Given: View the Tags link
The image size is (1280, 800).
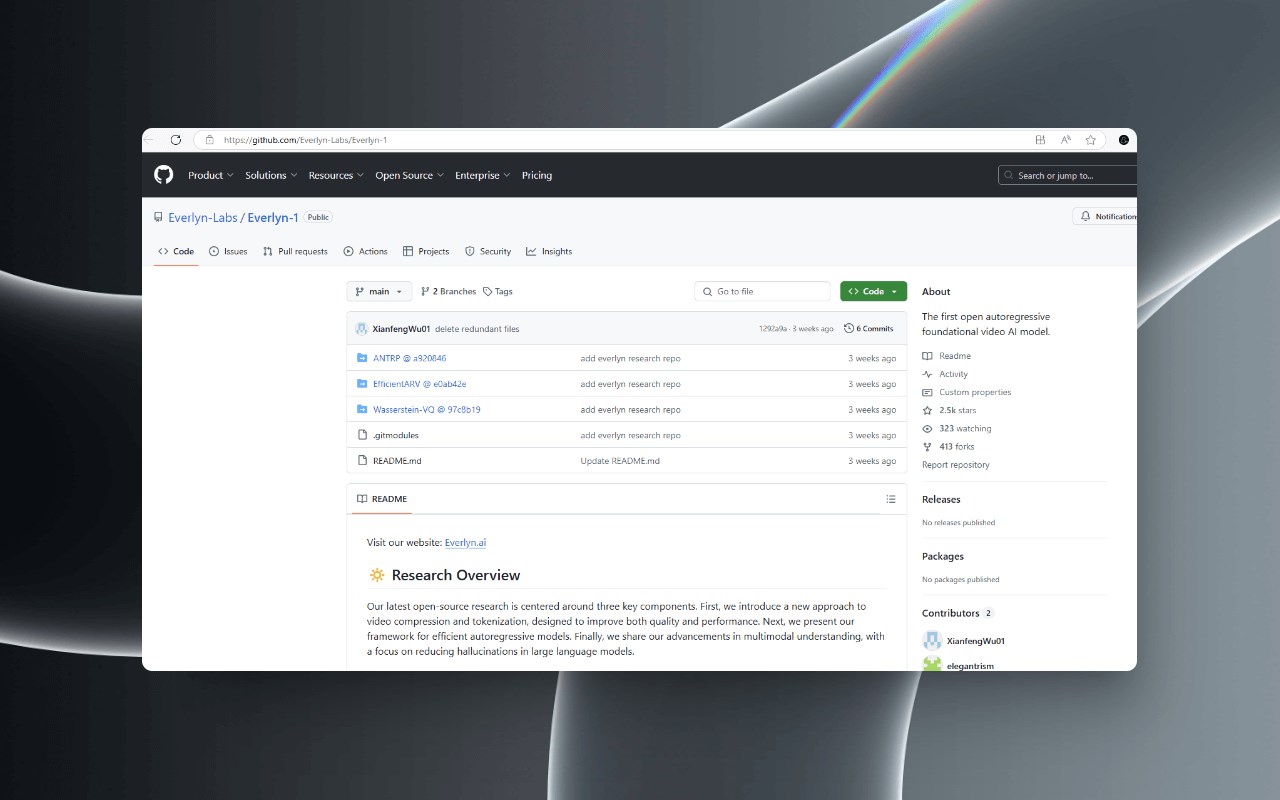Looking at the screenshot, I should 498,291.
